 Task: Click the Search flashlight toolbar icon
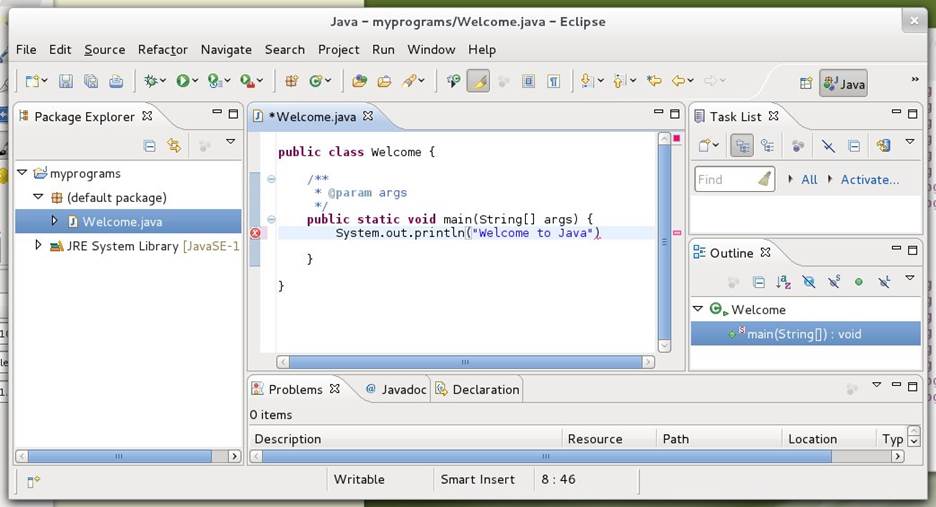[410, 81]
